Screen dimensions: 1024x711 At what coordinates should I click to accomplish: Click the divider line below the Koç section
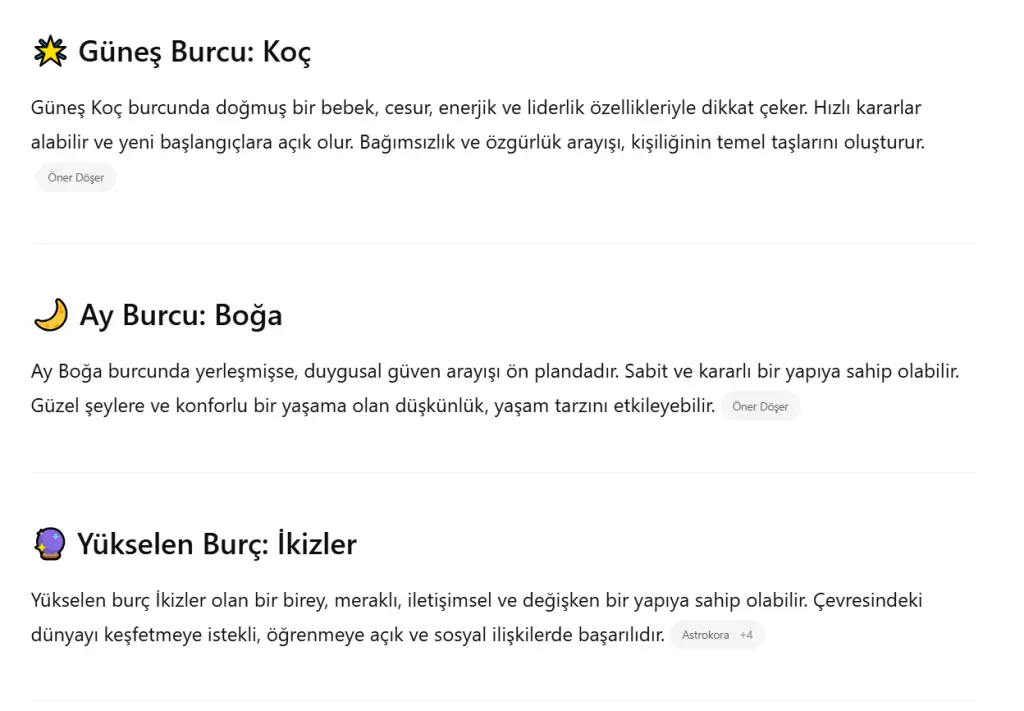pyautogui.click(x=503, y=243)
